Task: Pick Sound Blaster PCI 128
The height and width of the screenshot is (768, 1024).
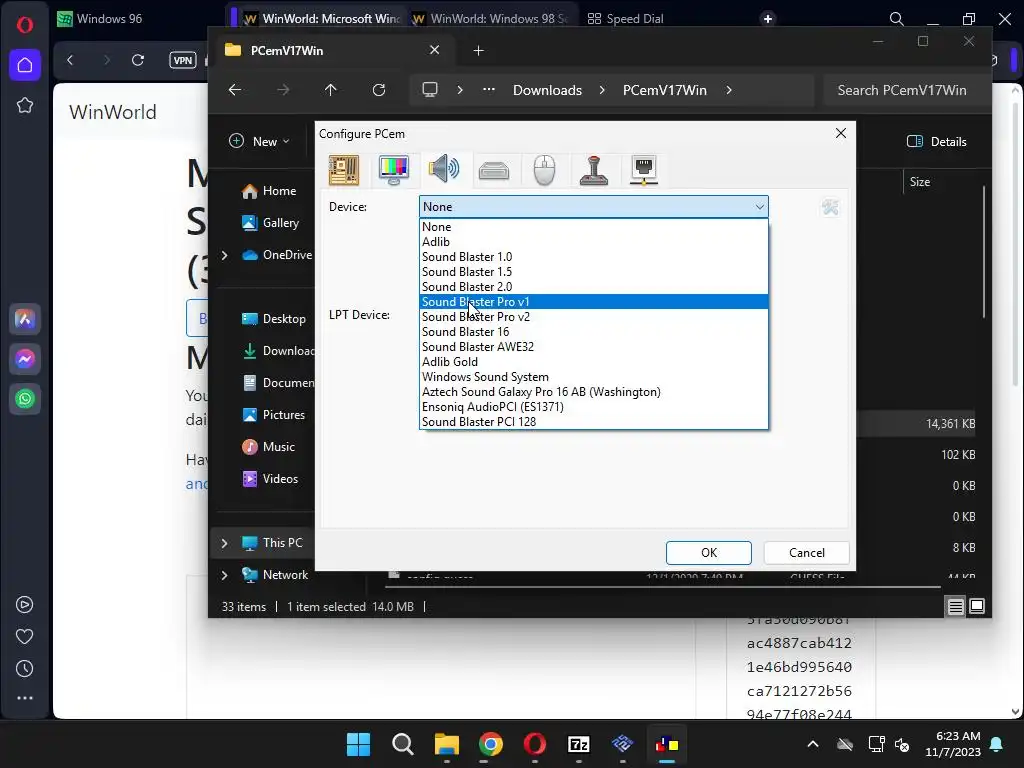Action: pyautogui.click(x=594, y=422)
